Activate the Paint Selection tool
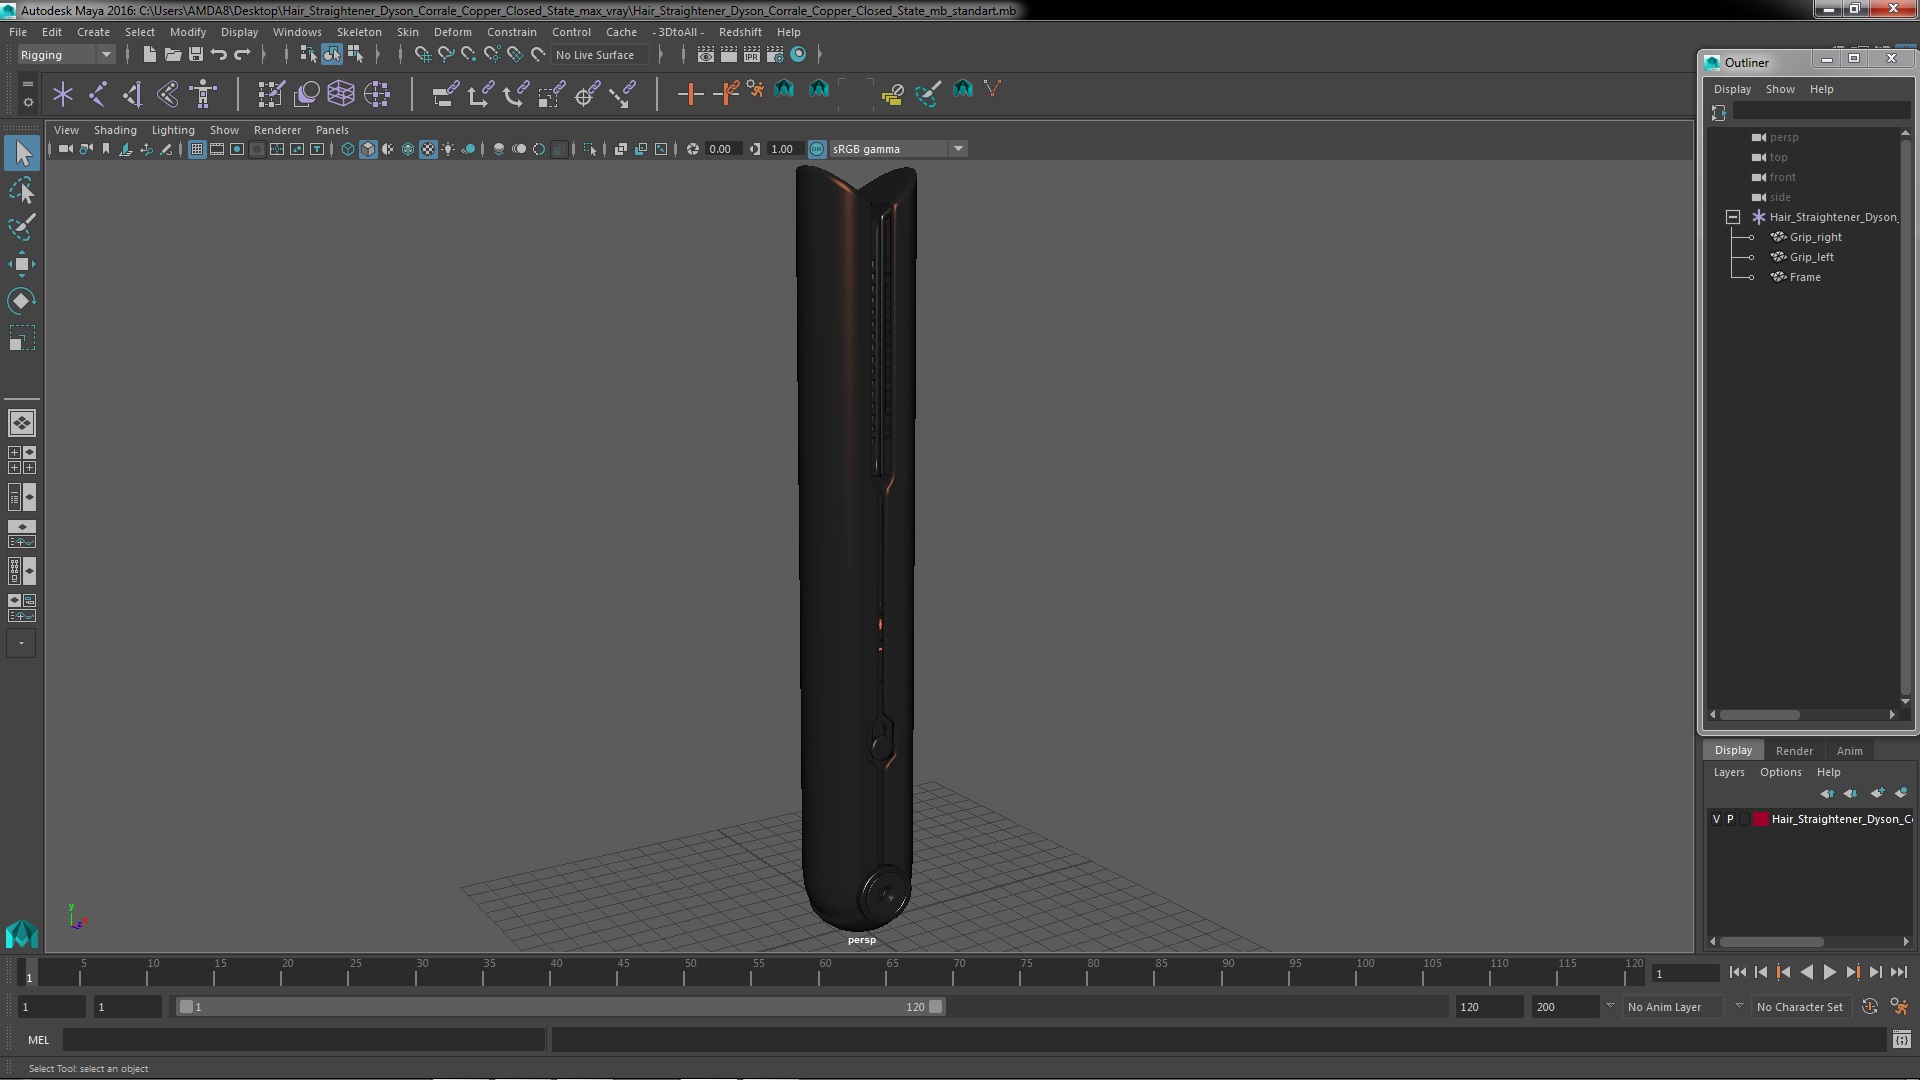Image resolution: width=1920 pixels, height=1080 pixels. (22, 227)
